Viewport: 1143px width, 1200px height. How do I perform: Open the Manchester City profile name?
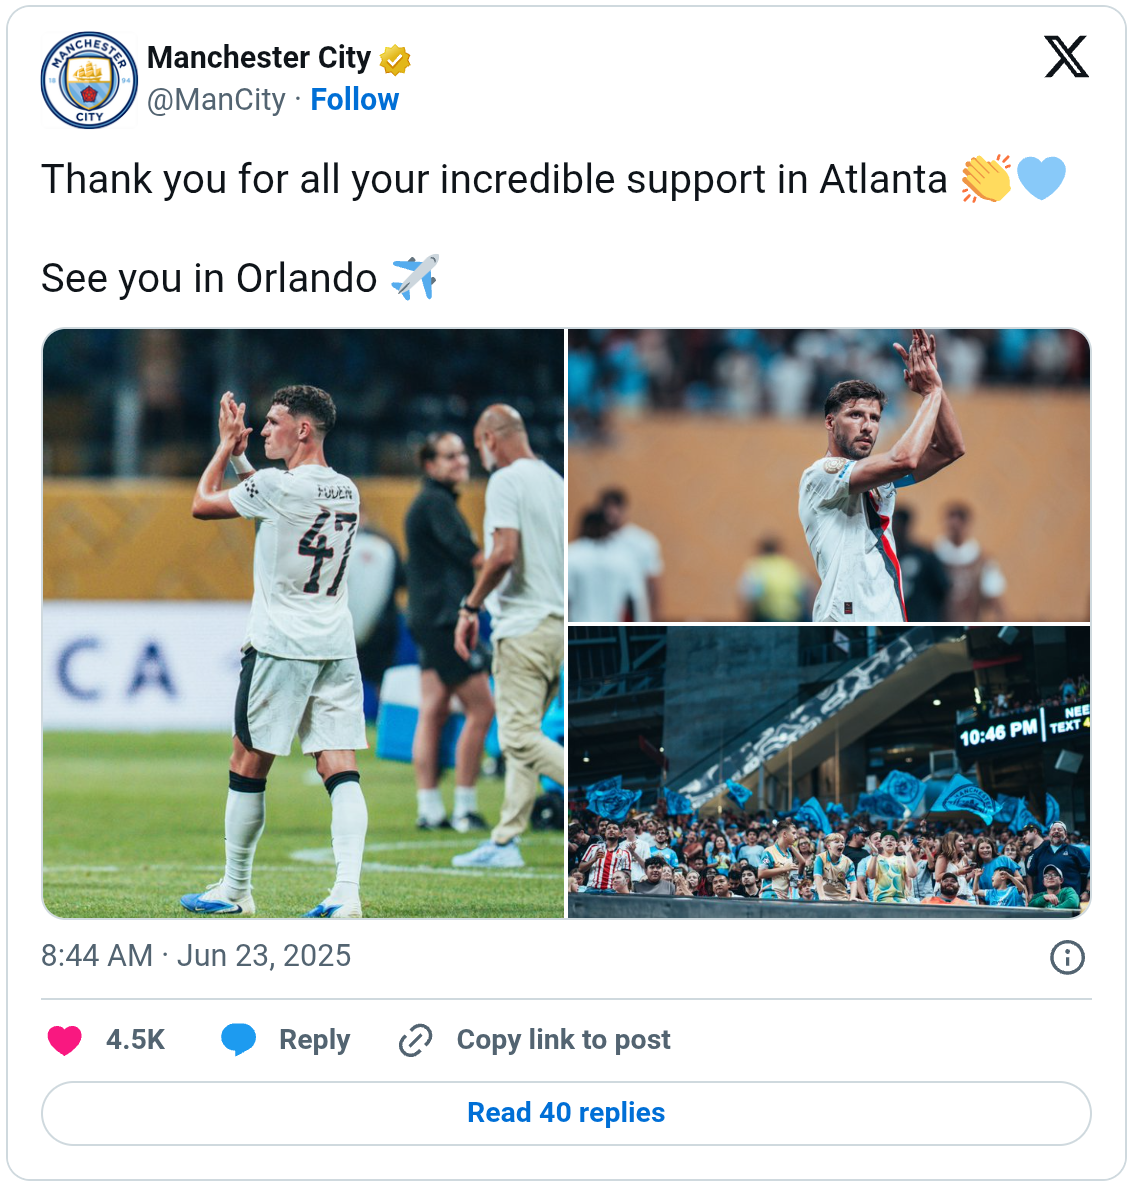(259, 58)
